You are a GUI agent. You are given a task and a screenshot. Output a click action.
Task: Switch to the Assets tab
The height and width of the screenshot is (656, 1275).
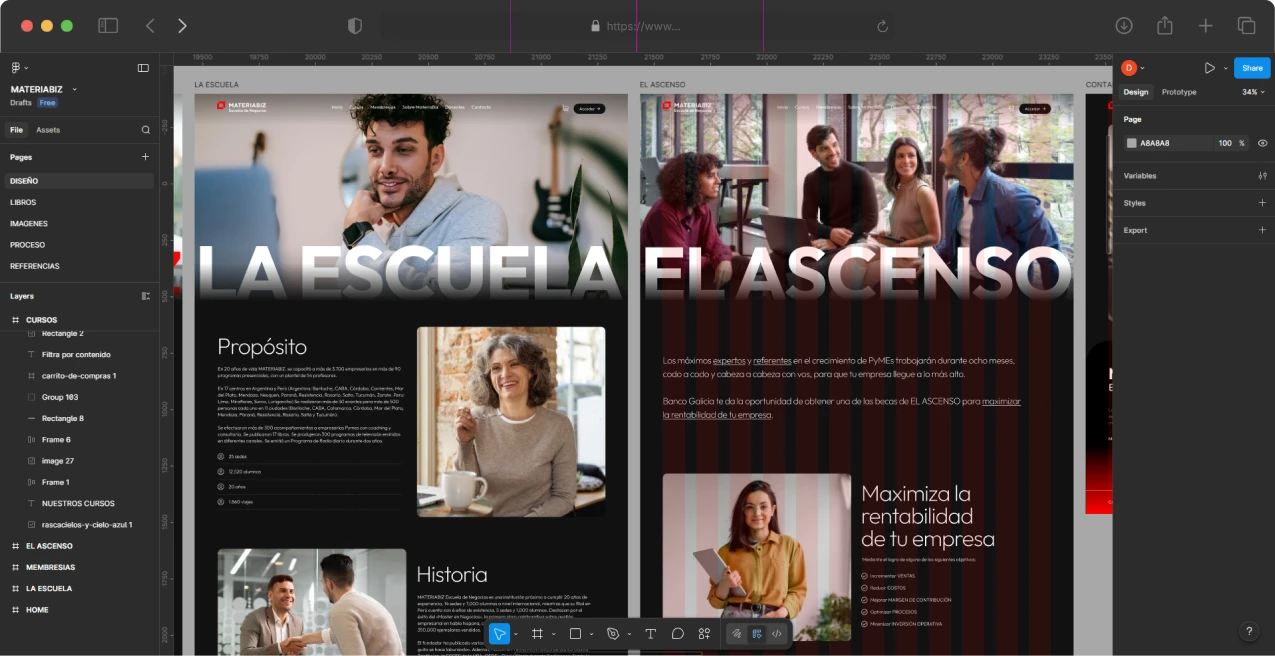coord(48,130)
